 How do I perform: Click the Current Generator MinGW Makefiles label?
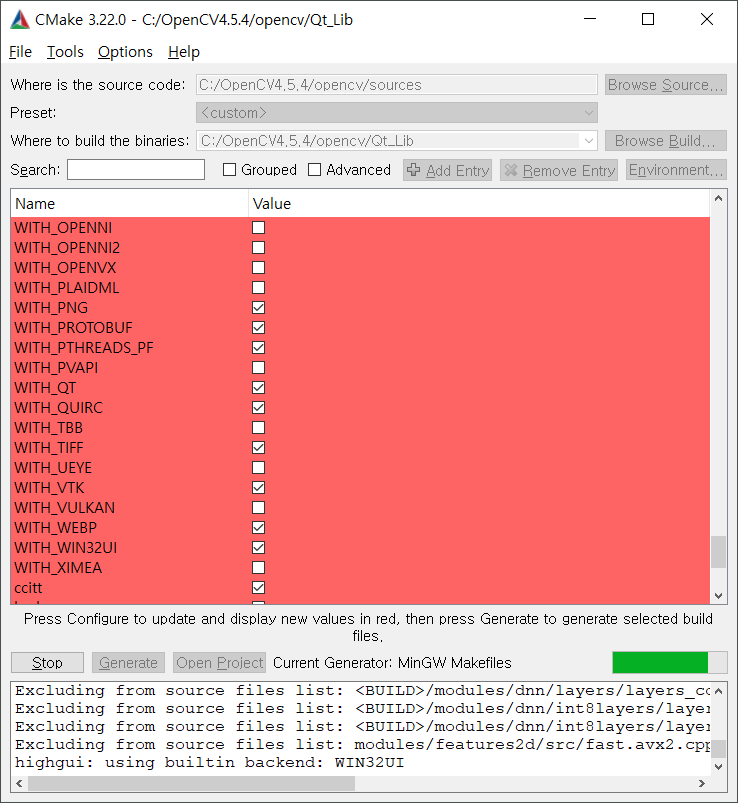392,663
